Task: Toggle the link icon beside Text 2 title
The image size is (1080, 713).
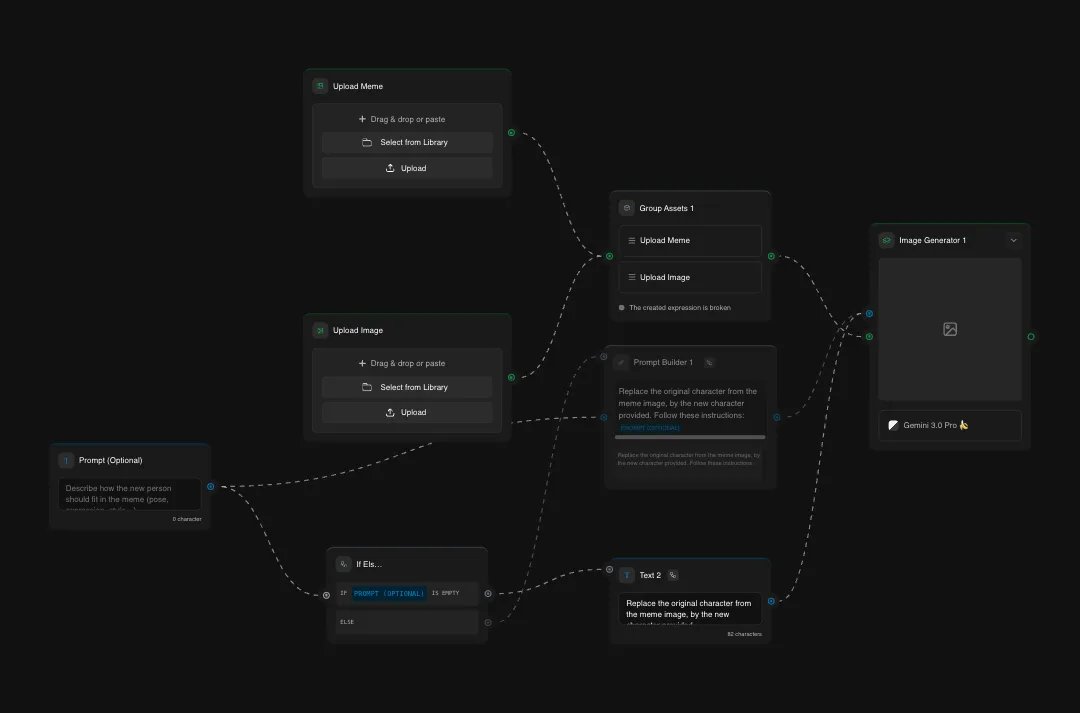Action: [672, 575]
